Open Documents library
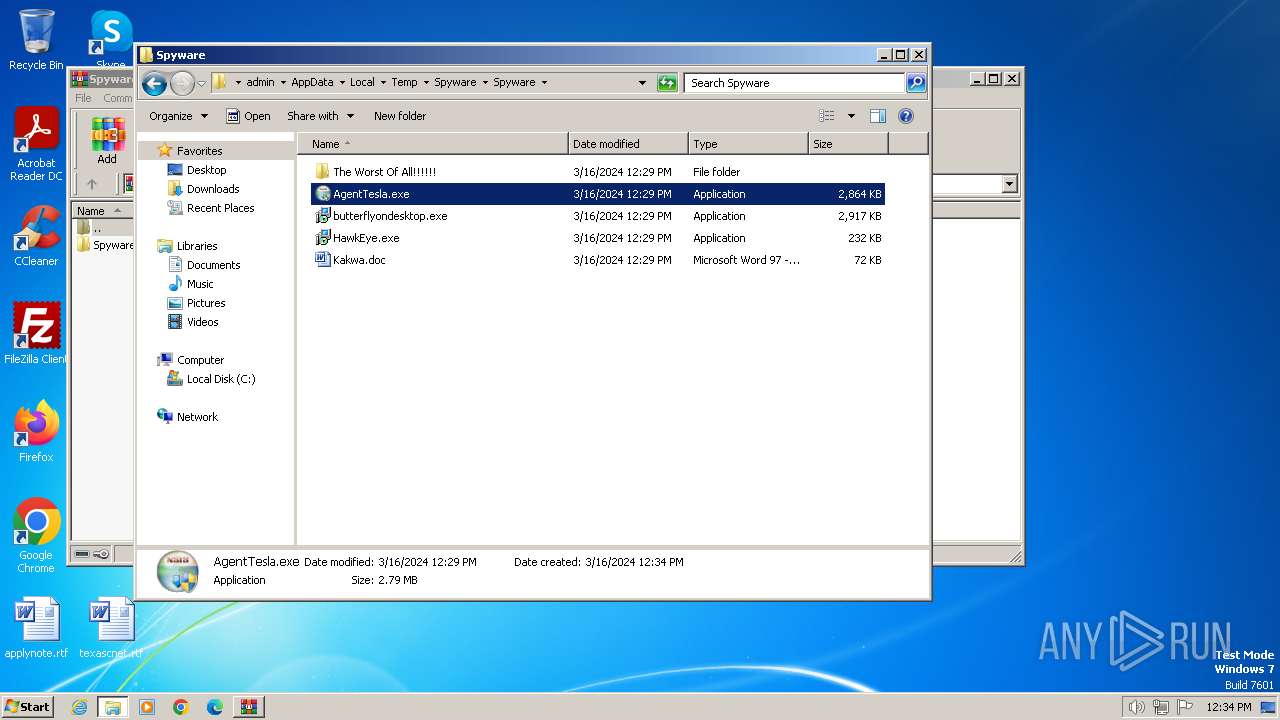Image resolution: width=1280 pixels, height=720 pixels. pos(213,265)
